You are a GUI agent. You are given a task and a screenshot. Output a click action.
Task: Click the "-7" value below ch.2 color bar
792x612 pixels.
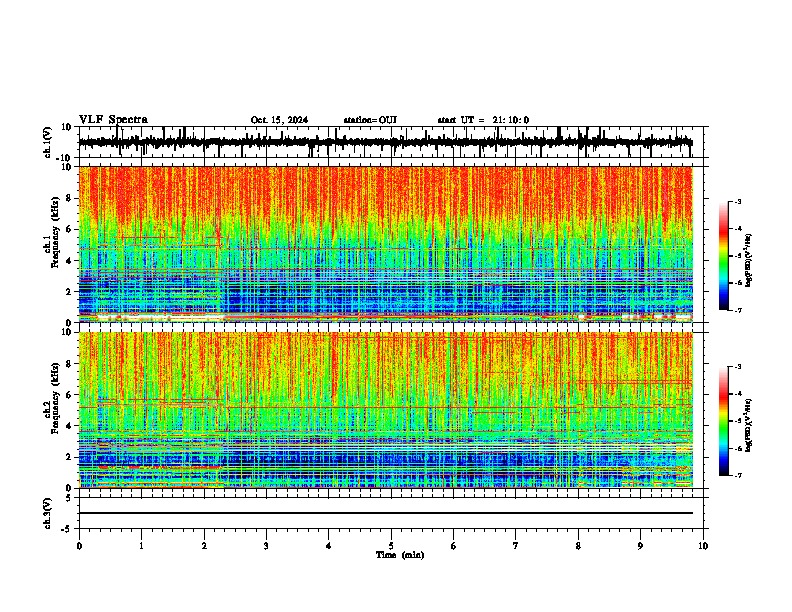point(738,475)
